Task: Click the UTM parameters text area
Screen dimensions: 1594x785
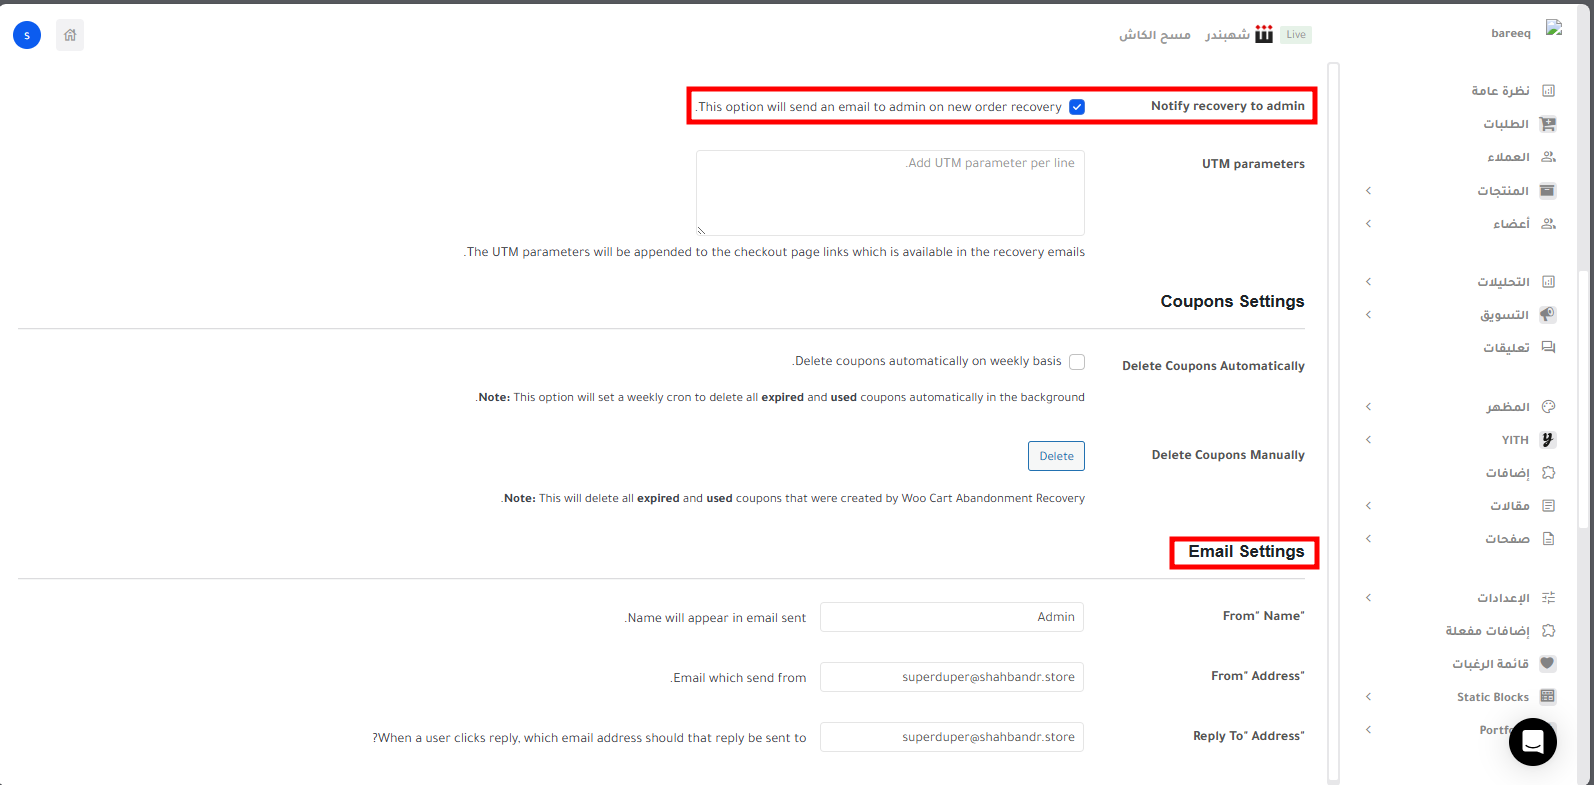Action: coord(890,193)
